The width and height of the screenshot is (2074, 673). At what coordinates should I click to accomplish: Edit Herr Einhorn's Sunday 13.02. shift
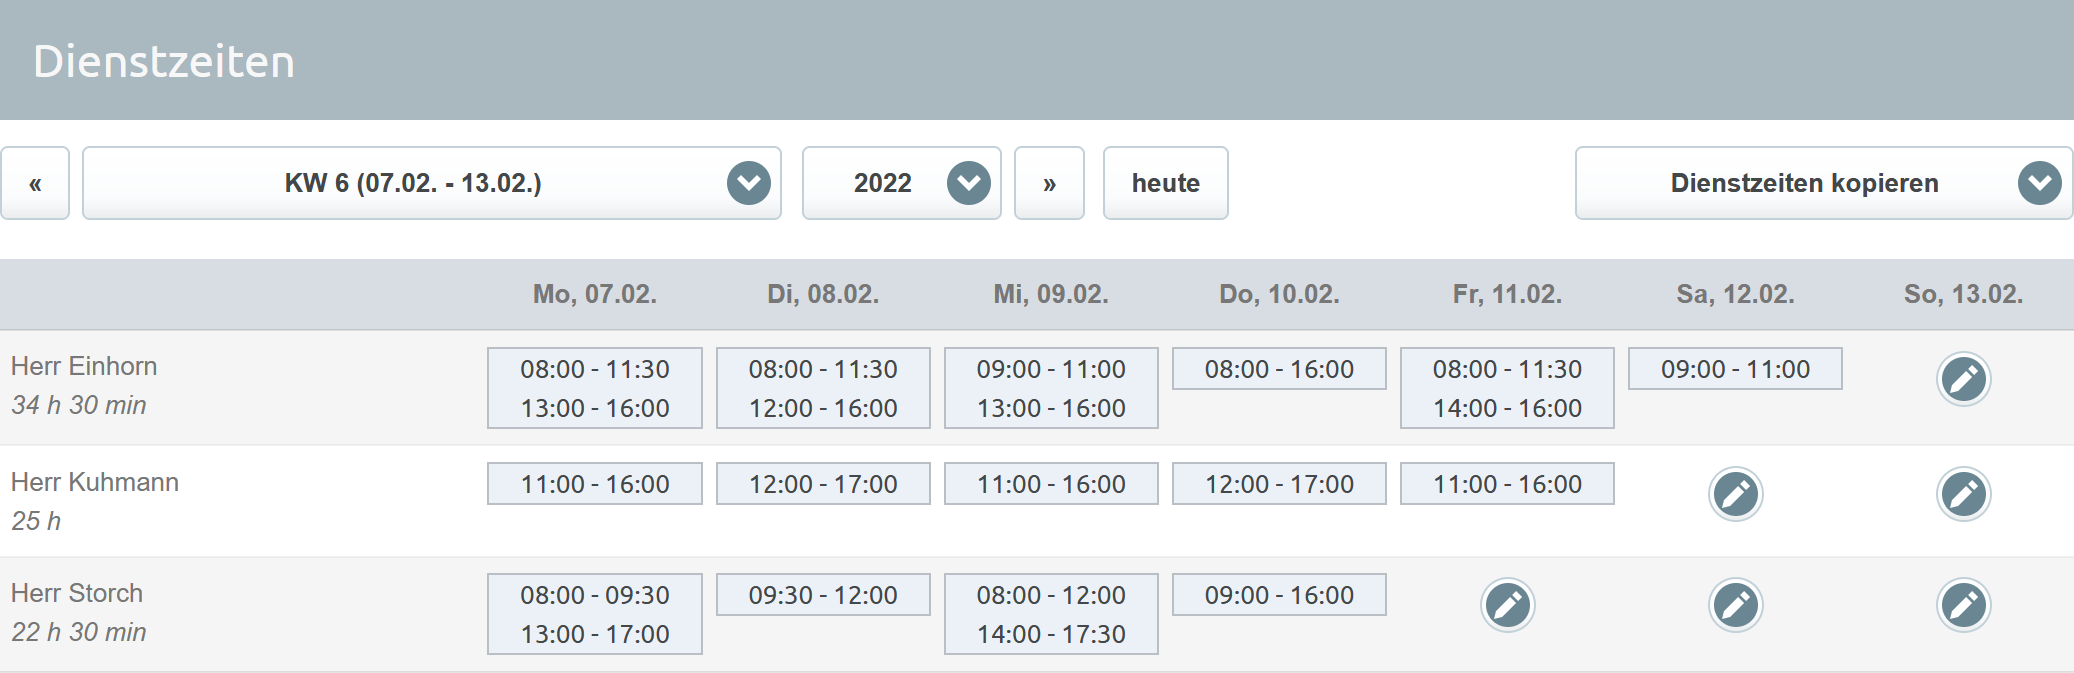tap(1963, 379)
